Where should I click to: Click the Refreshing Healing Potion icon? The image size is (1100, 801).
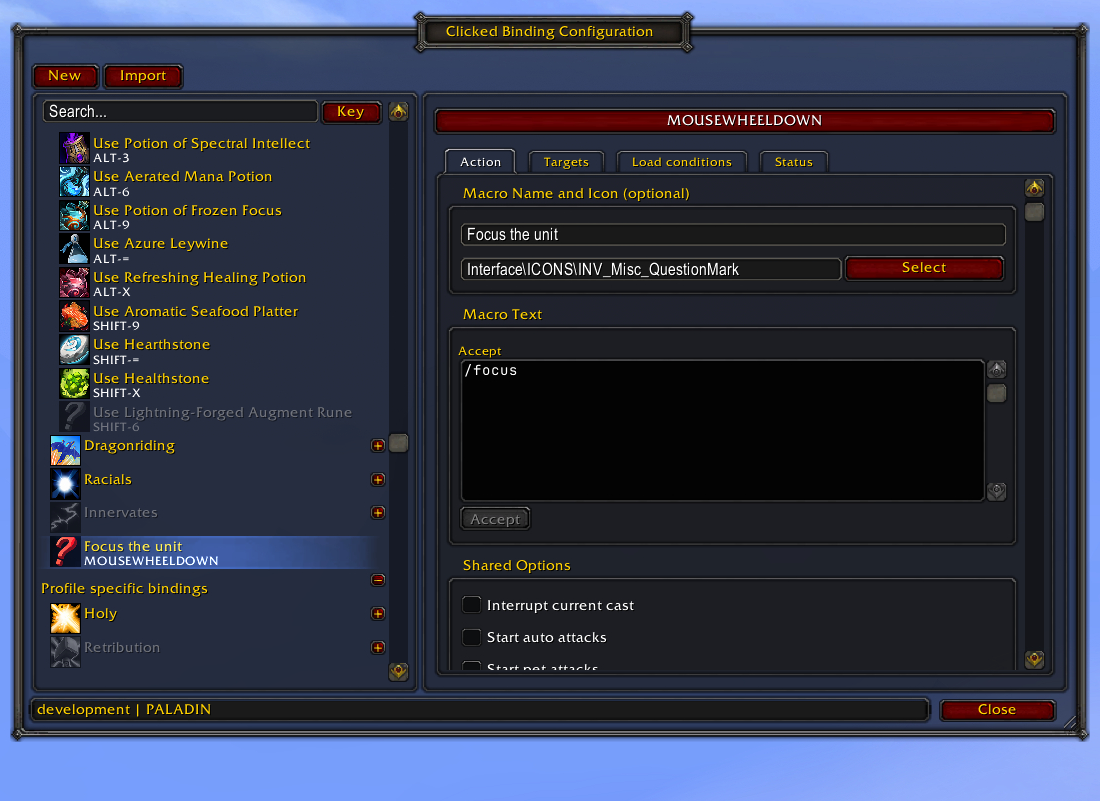coord(74,283)
